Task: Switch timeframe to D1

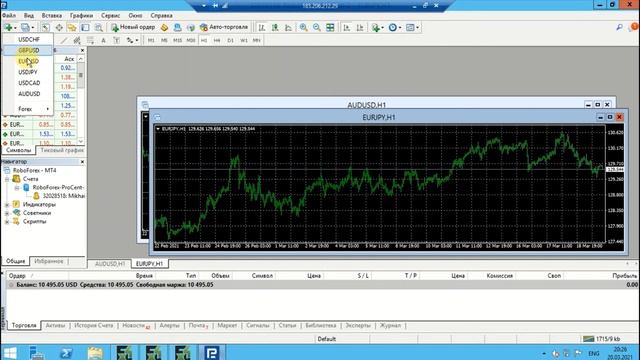Action: point(230,40)
